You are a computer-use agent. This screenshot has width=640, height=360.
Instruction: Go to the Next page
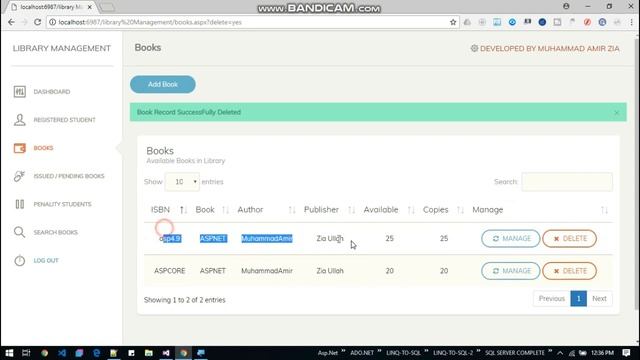click(x=599, y=298)
